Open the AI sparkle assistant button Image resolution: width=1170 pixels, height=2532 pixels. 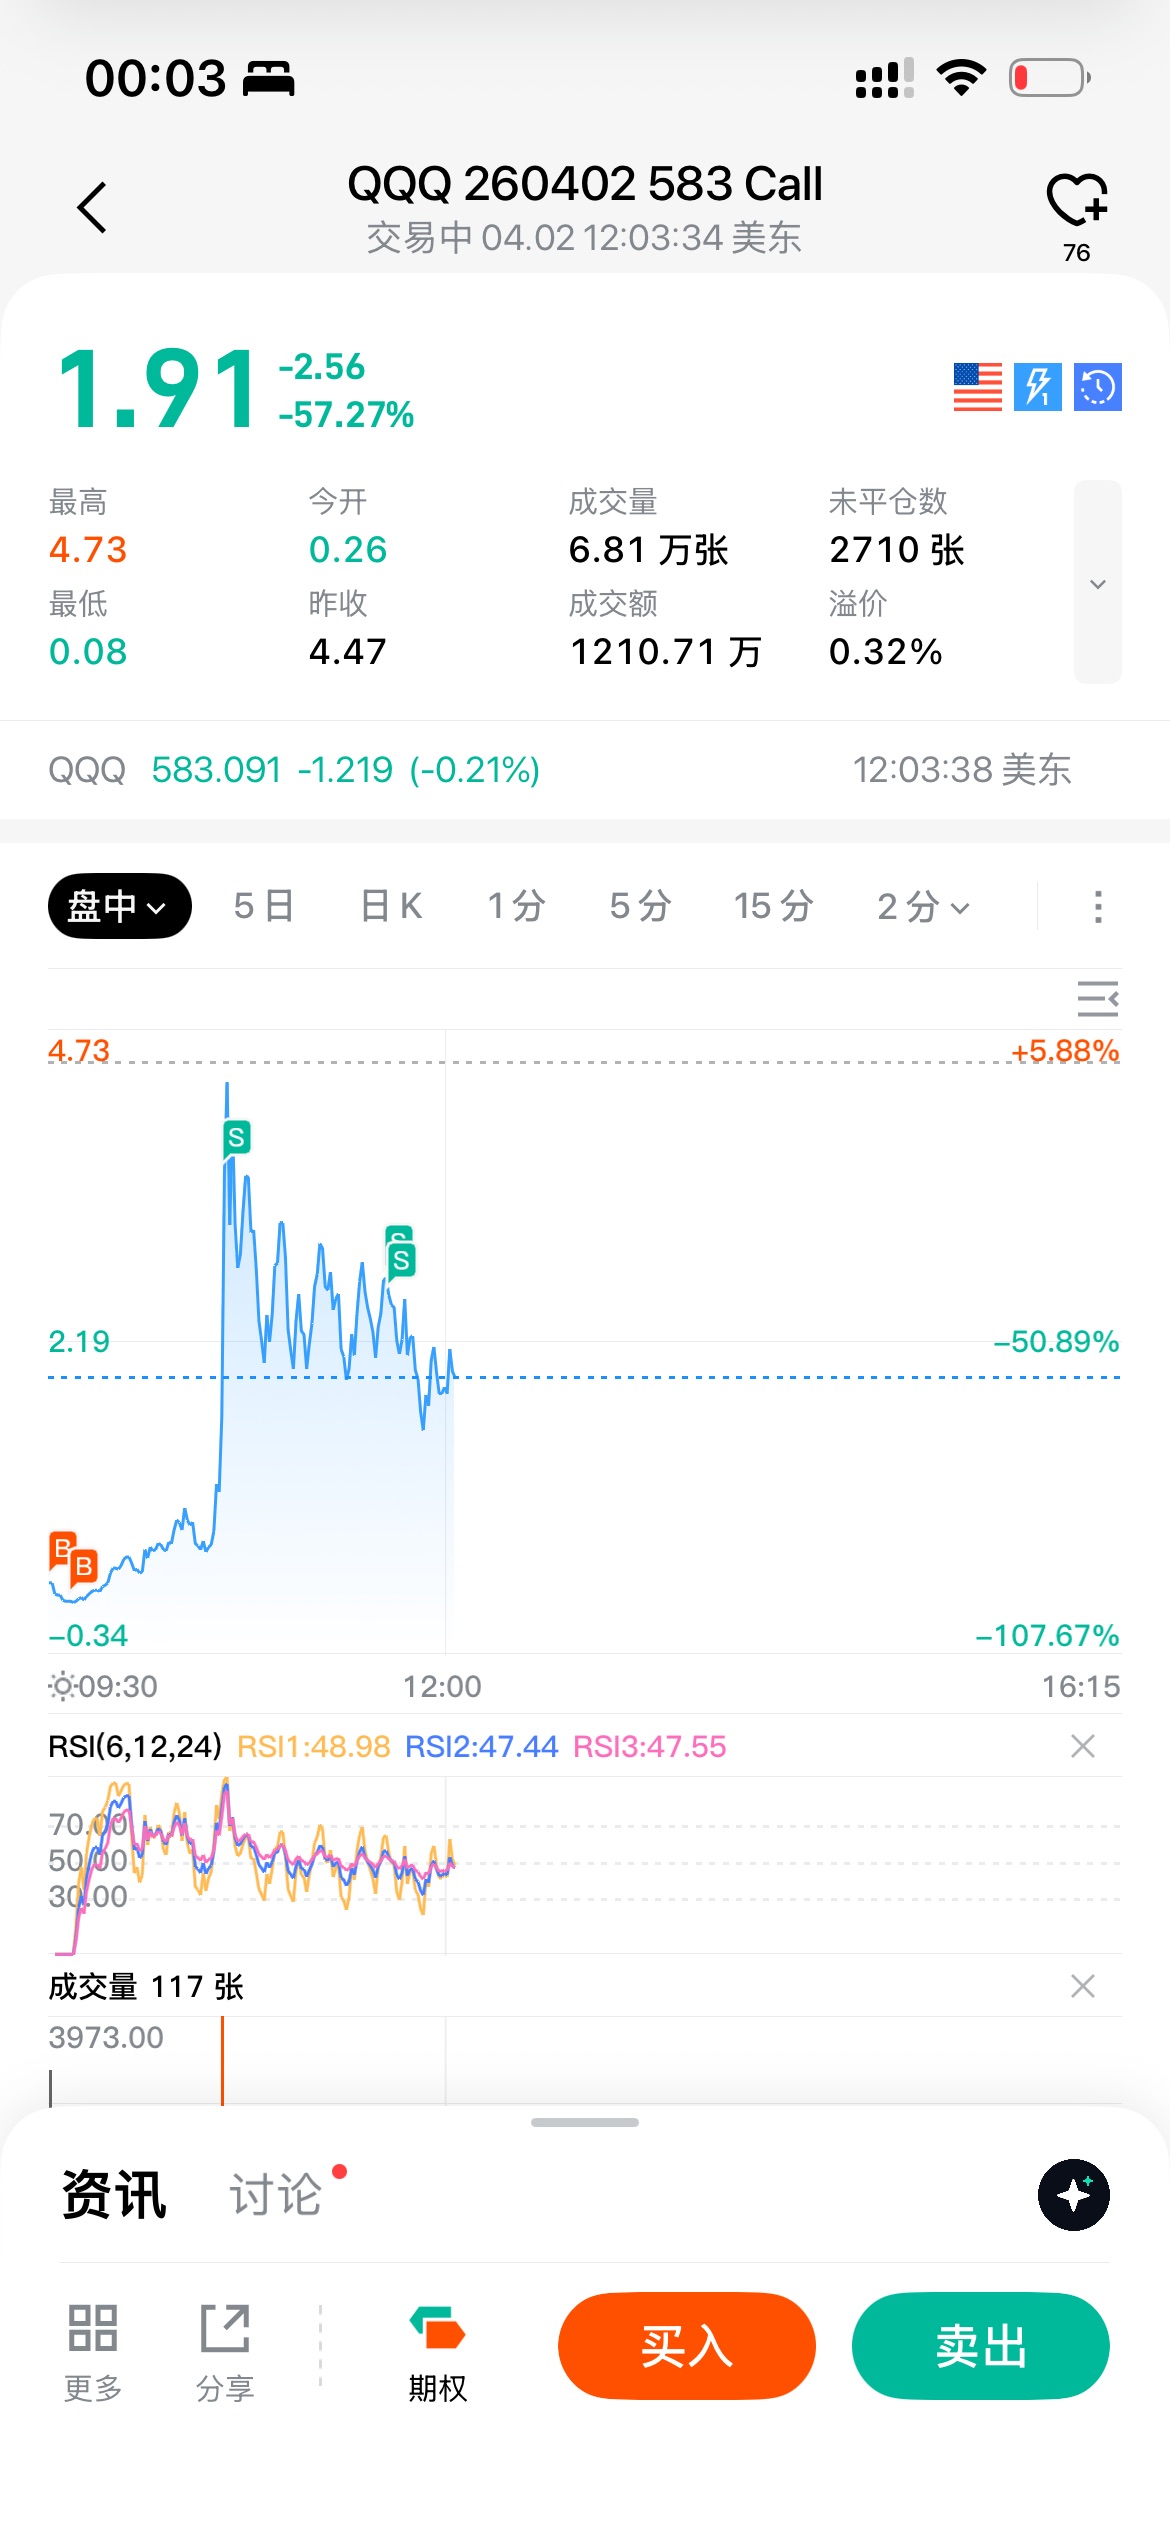pyautogui.click(x=1073, y=2195)
